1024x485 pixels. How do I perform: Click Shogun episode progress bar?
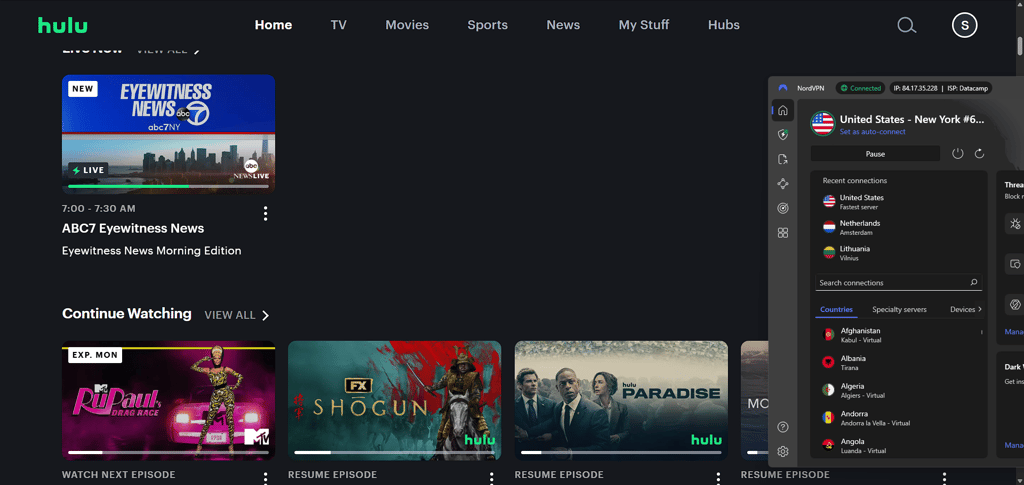[394, 452]
